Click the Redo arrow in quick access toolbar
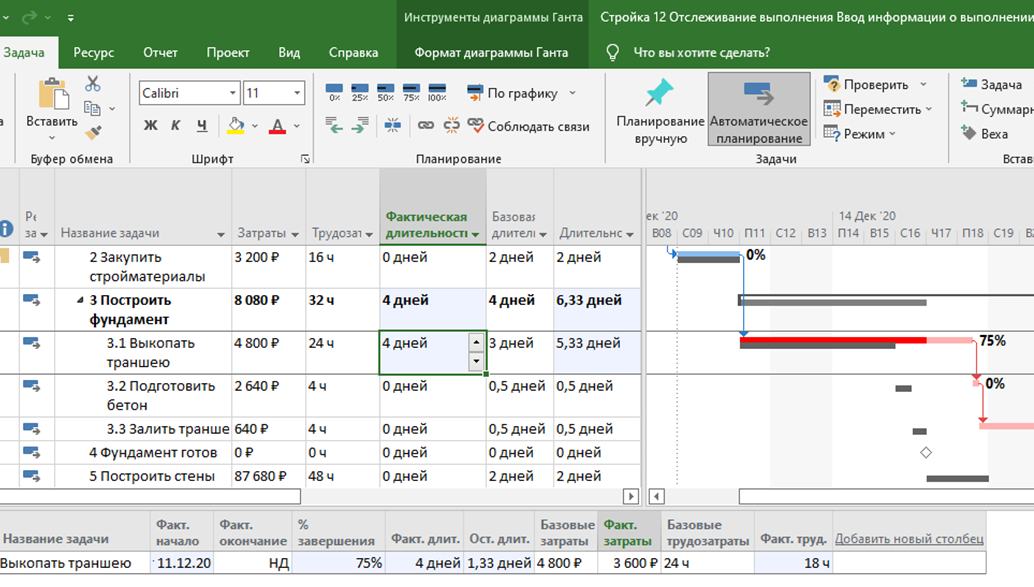The width and height of the screenshot is (1034, 587). [x=29, y=18]
